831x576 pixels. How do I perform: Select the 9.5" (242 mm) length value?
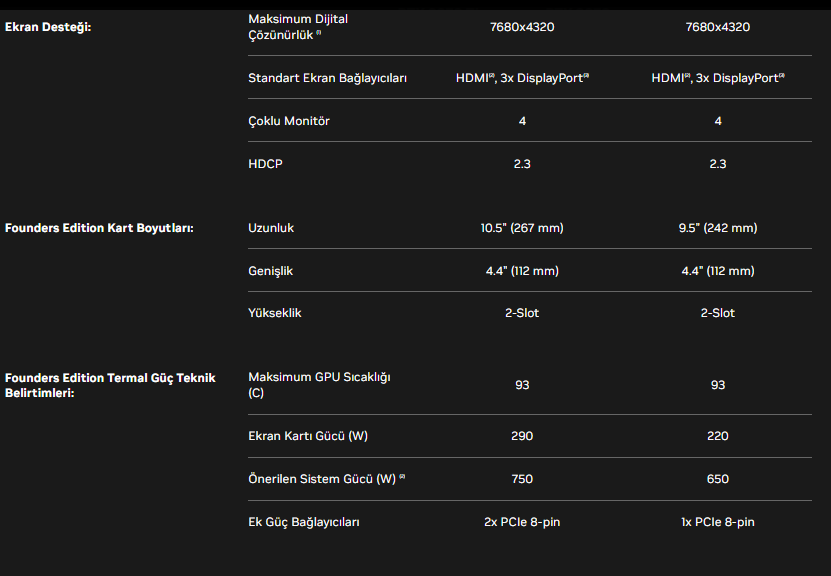point(718,228)
